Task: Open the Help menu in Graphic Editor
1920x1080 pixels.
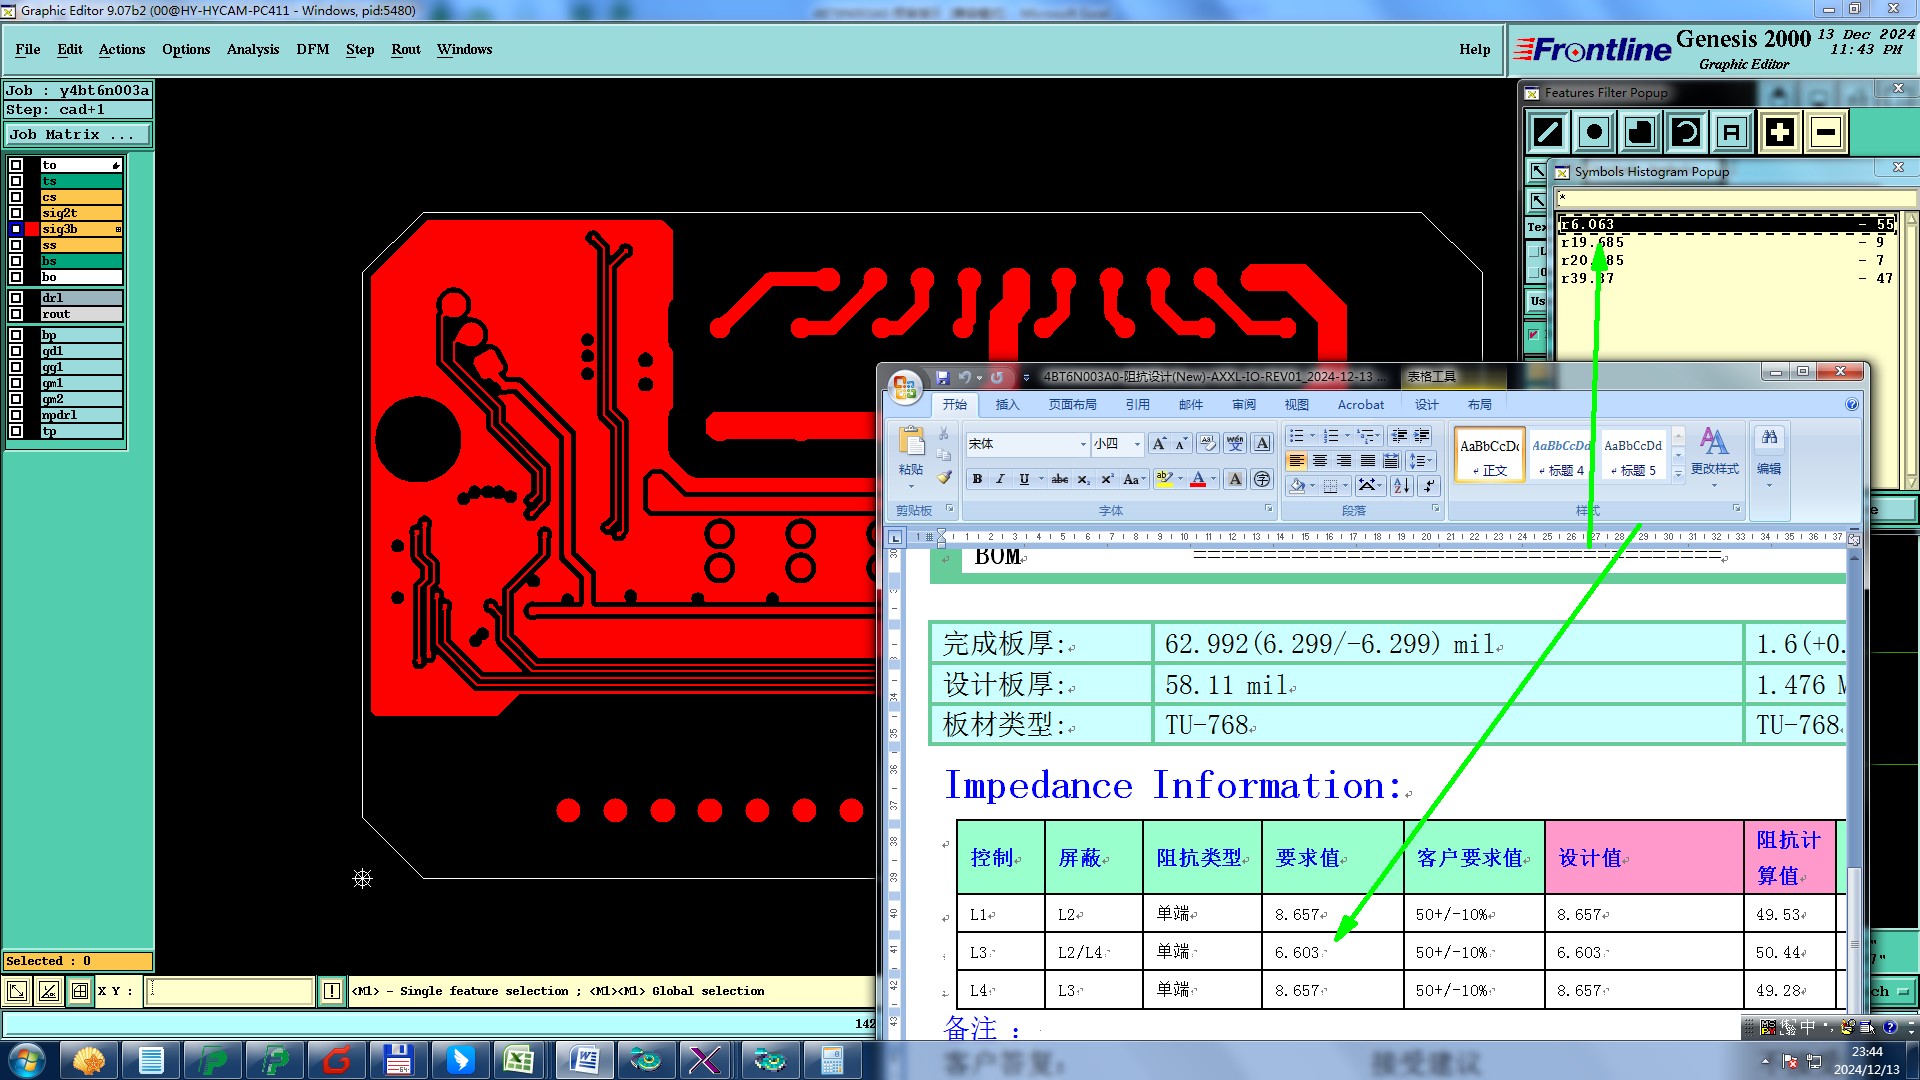Action: [x=1474, y=49]
